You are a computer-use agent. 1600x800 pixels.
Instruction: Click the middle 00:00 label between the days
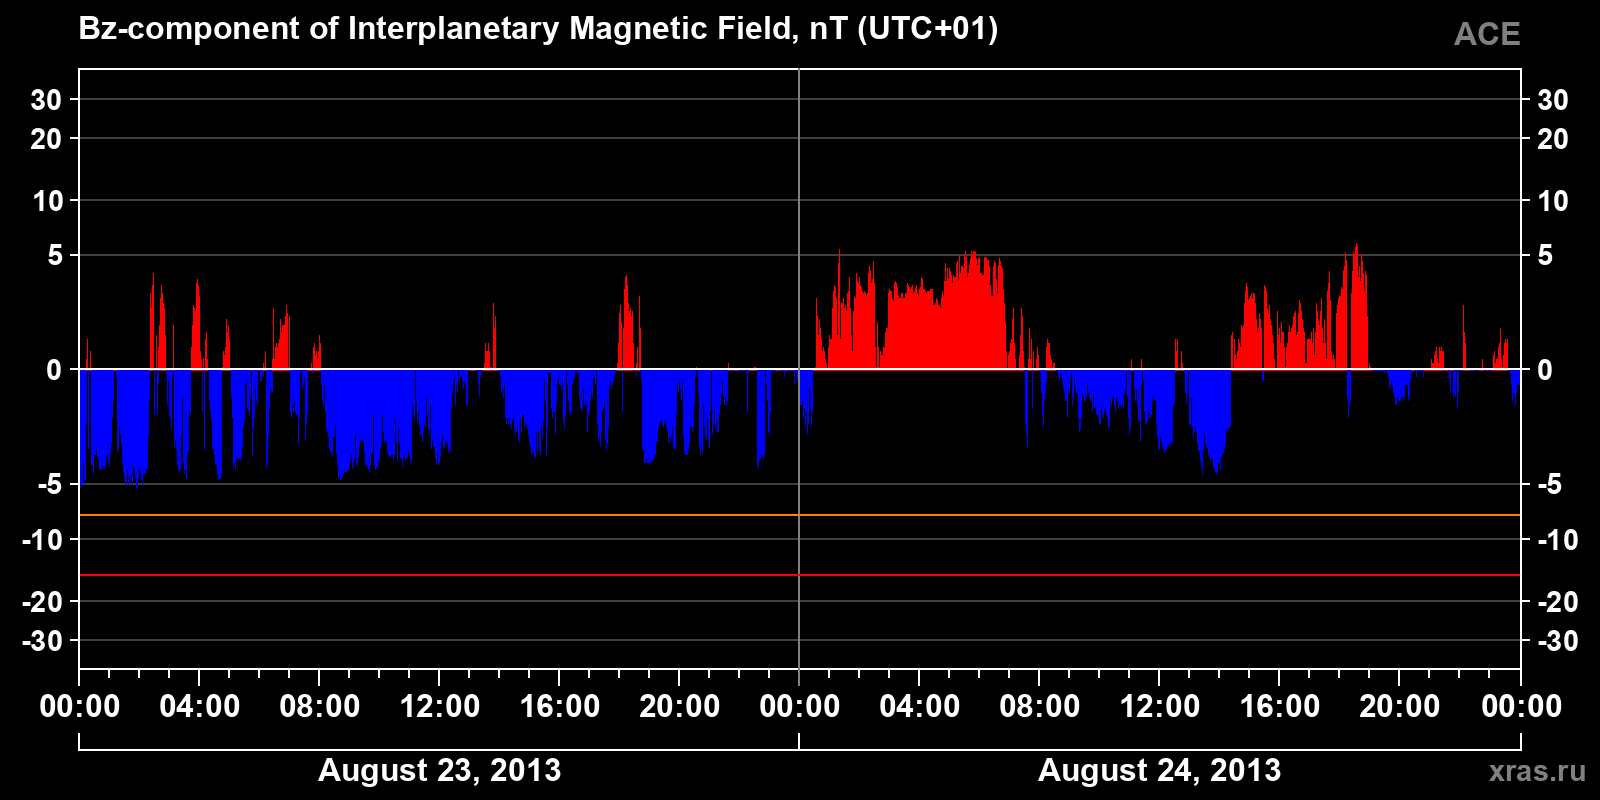(x=800, y=706)
